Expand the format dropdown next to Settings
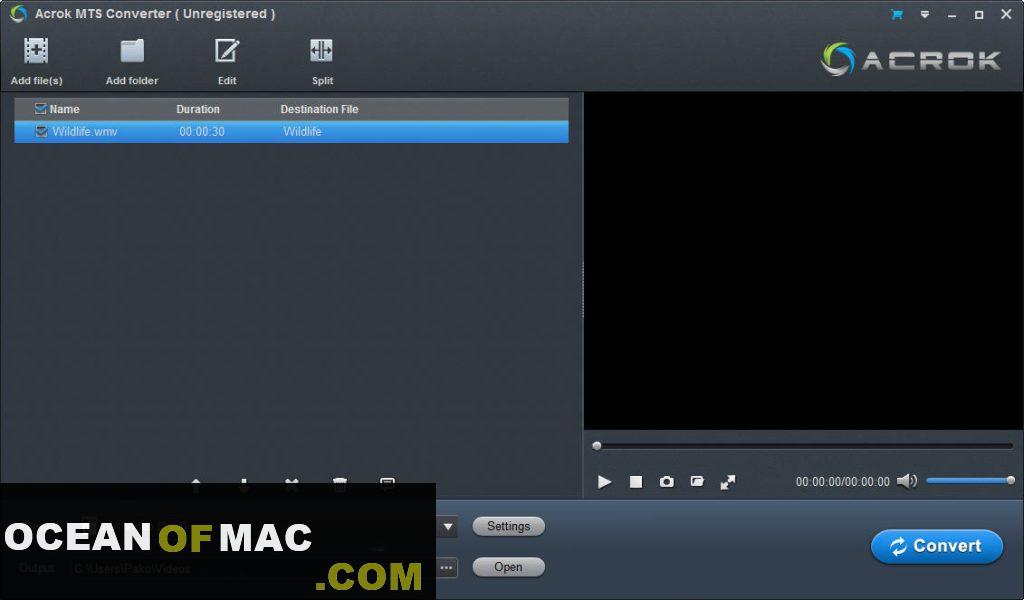The width and height of the screenshot is (1024, 600). tap(448, 526)
